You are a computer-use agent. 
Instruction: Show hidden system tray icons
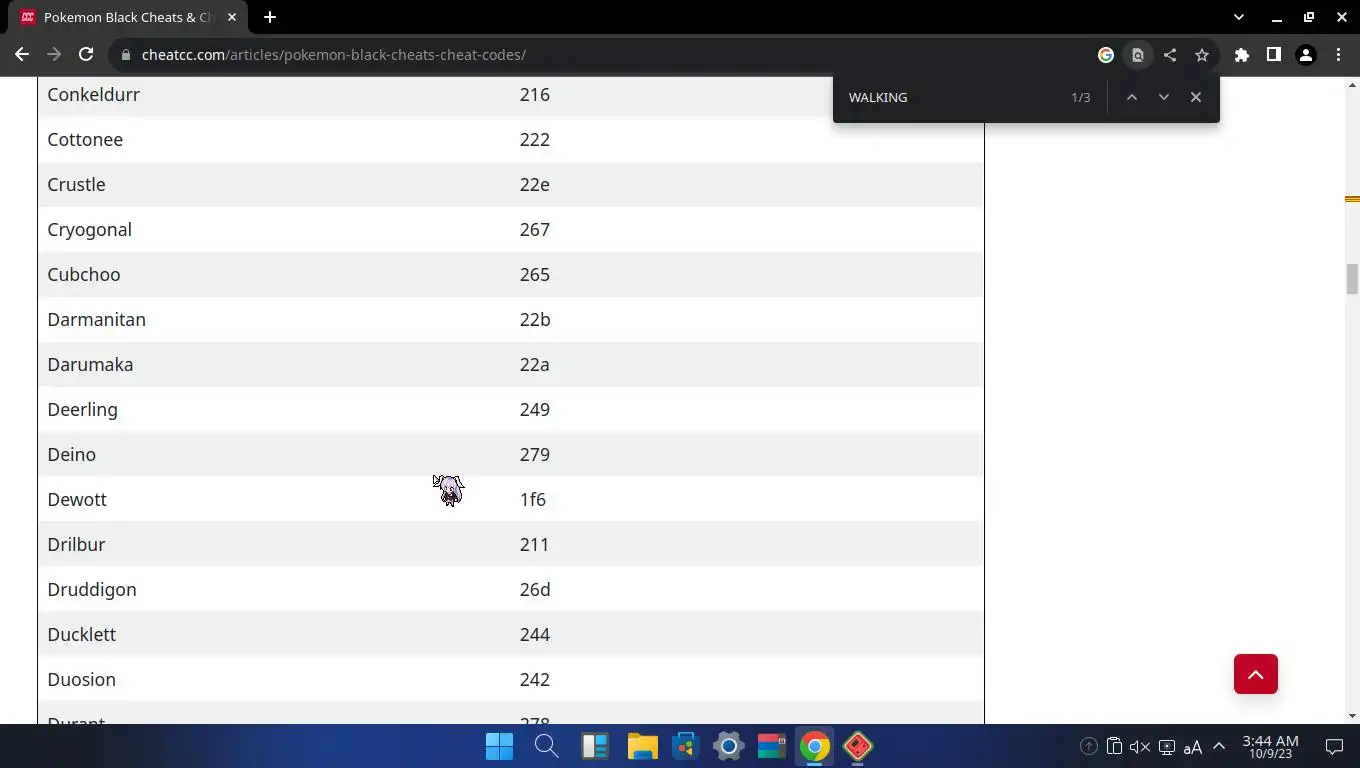(x=1219, y=747)
